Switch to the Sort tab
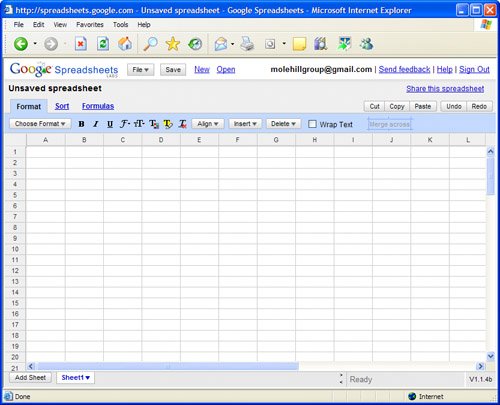Screen dimensions: 500x405 62,106
